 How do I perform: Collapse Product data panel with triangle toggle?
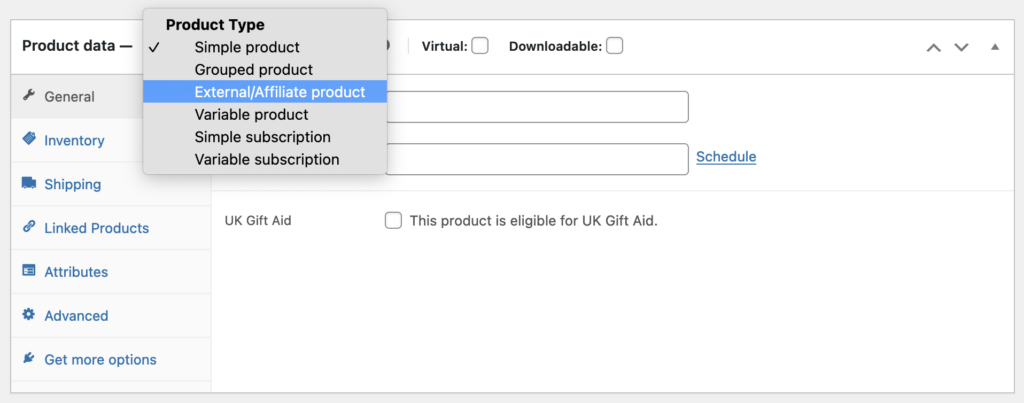tap(995, 47)
